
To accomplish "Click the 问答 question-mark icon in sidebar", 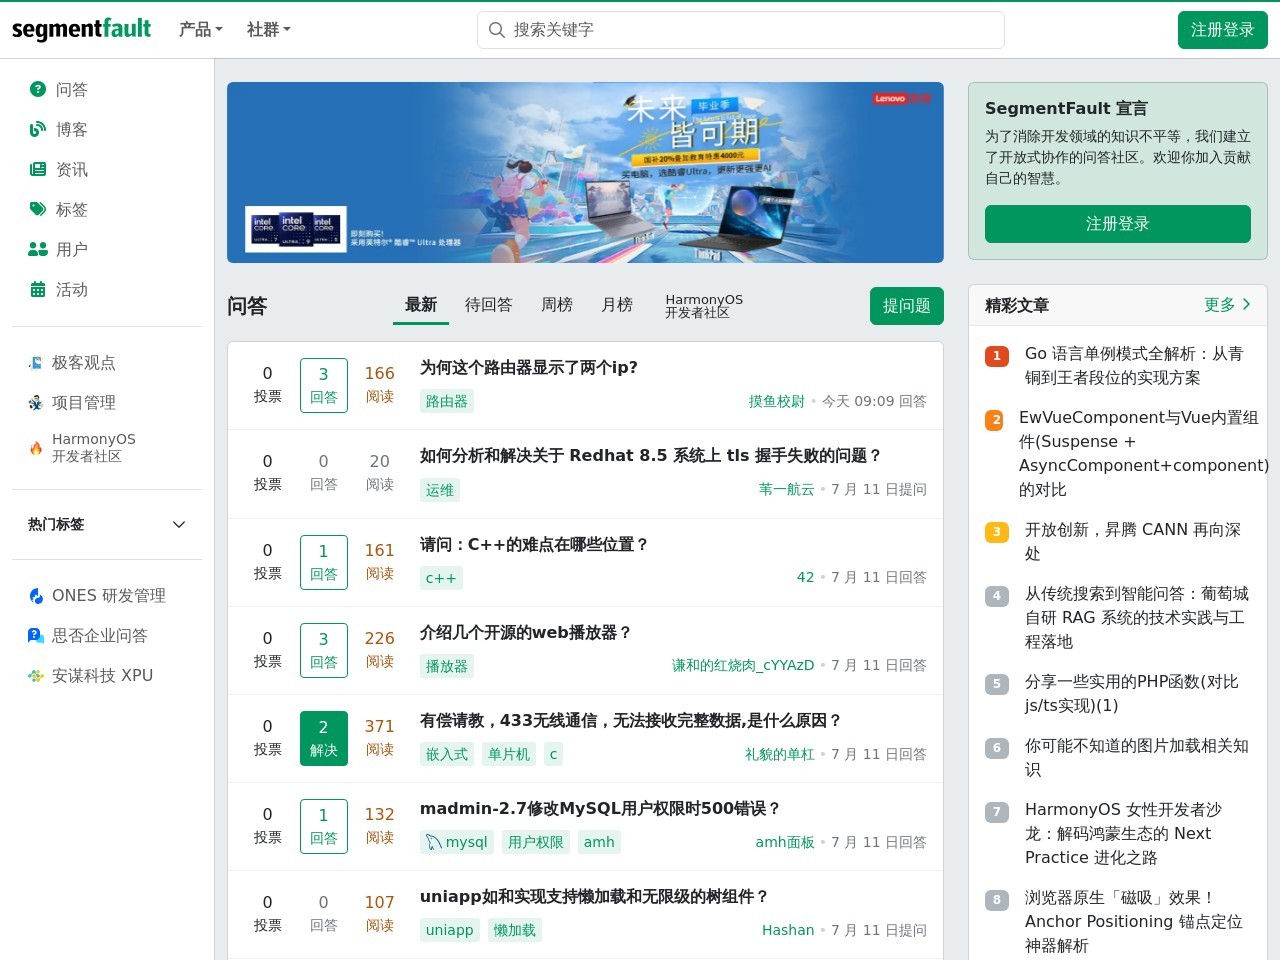I will [38, 89].
